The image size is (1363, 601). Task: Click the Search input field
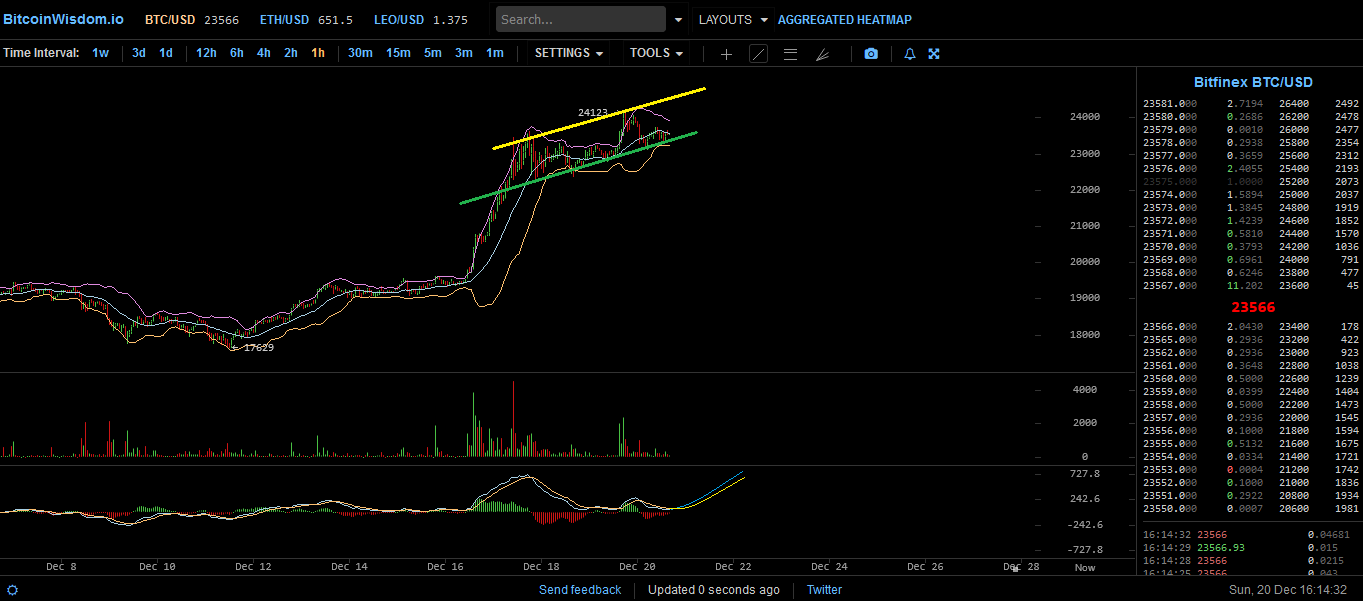coord(581,19)
